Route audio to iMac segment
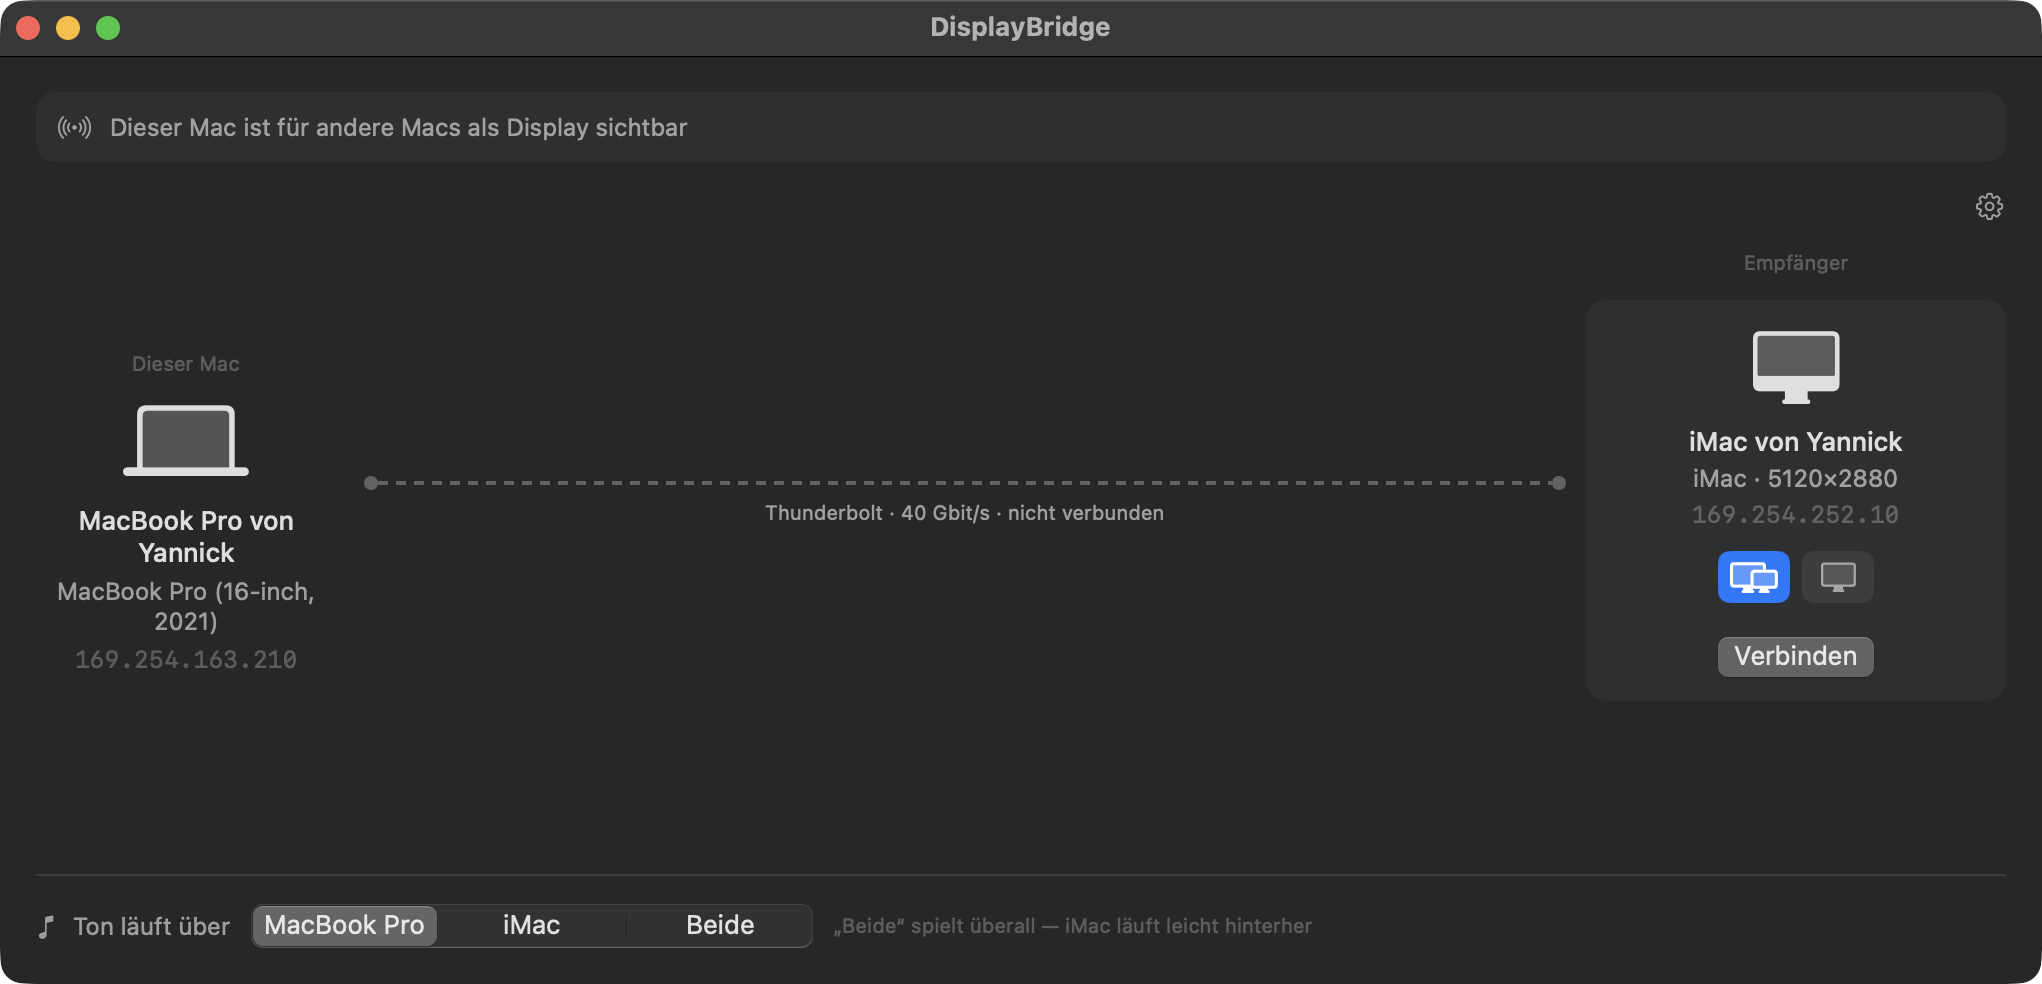The width and height of the screenshot is (2042, 984). coord(531,925)
